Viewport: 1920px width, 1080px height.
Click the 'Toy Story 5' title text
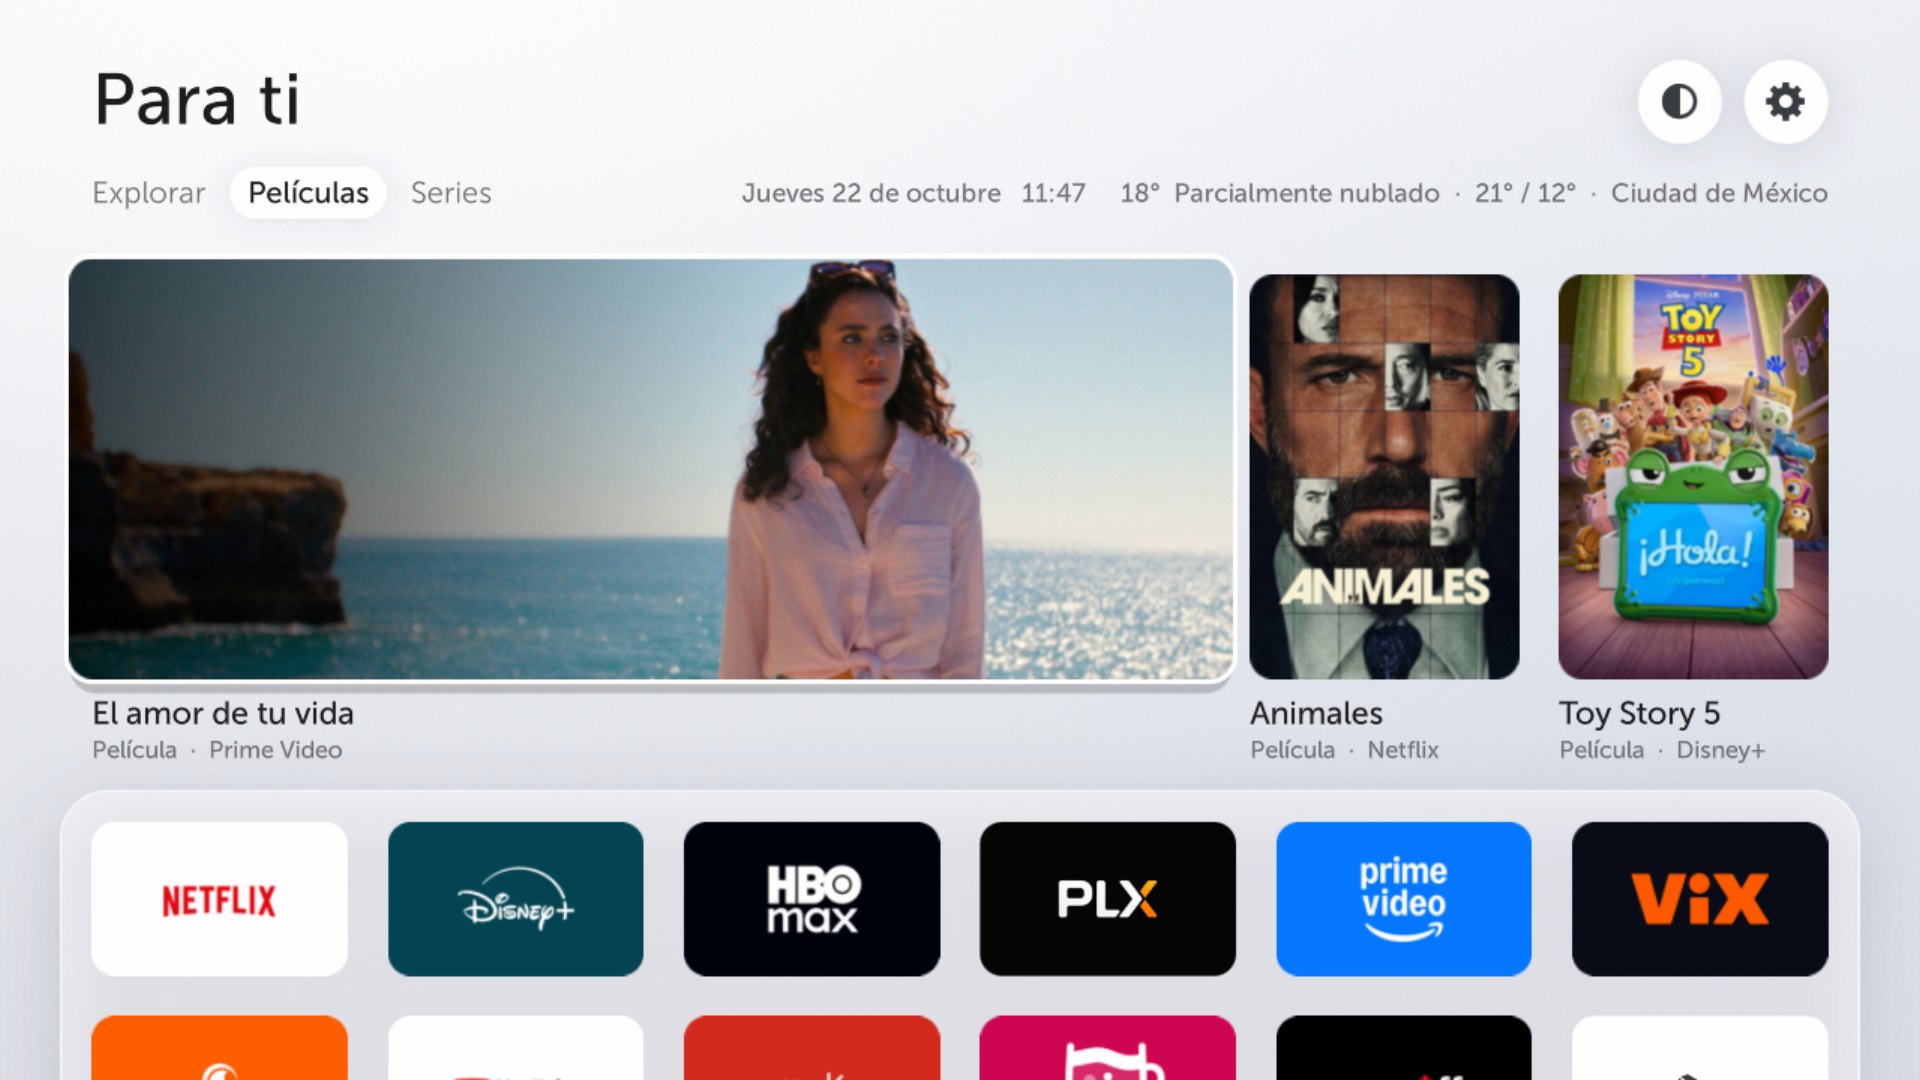pyautogui.click(x=1639, y=713)
